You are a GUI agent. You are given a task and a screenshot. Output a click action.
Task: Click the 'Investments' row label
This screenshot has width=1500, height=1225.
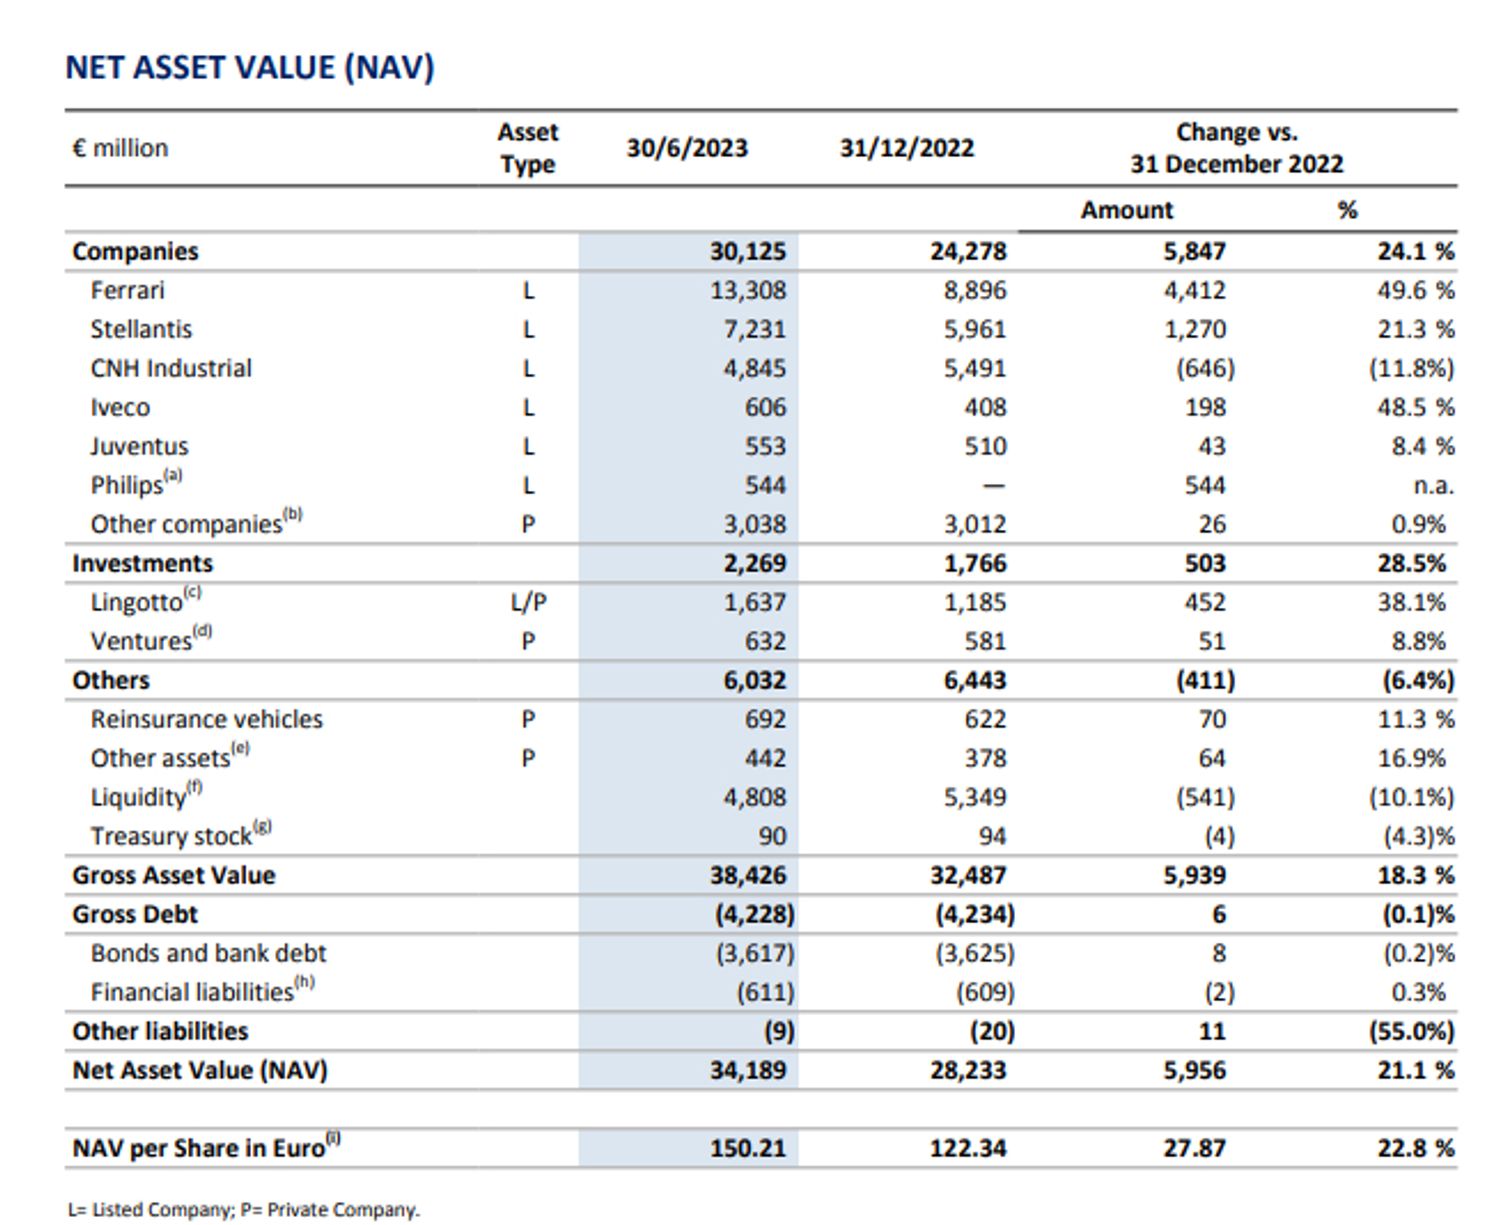pyautogui.click(x=143, y=563)
